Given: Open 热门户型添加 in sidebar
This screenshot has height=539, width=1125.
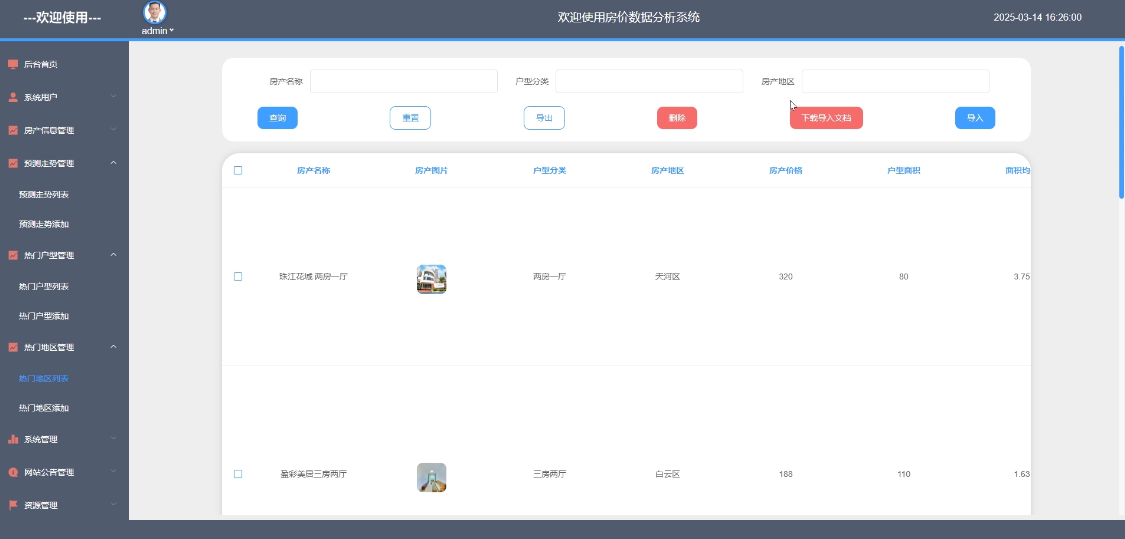Looking at the screenshot, I should (44, 316).
